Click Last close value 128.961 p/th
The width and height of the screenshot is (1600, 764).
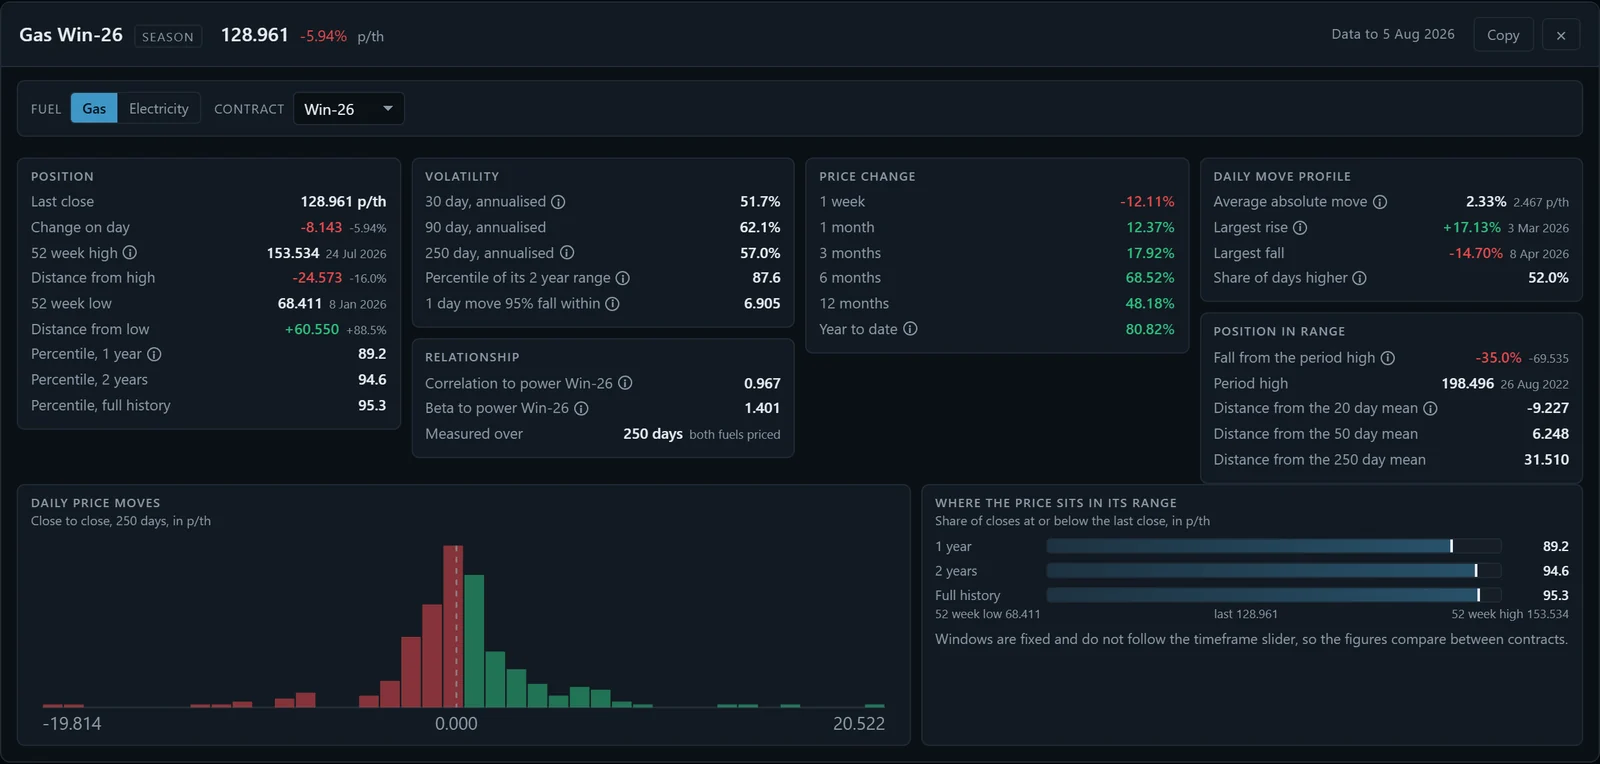343,202
